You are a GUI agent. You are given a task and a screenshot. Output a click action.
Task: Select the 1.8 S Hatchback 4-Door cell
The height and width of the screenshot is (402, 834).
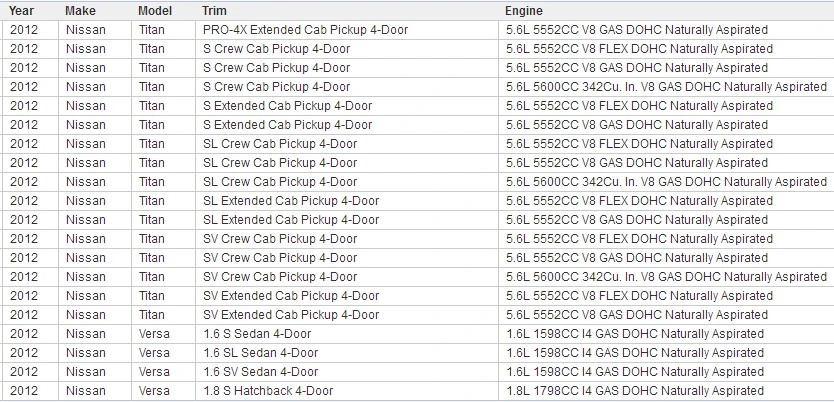point(347,391)
